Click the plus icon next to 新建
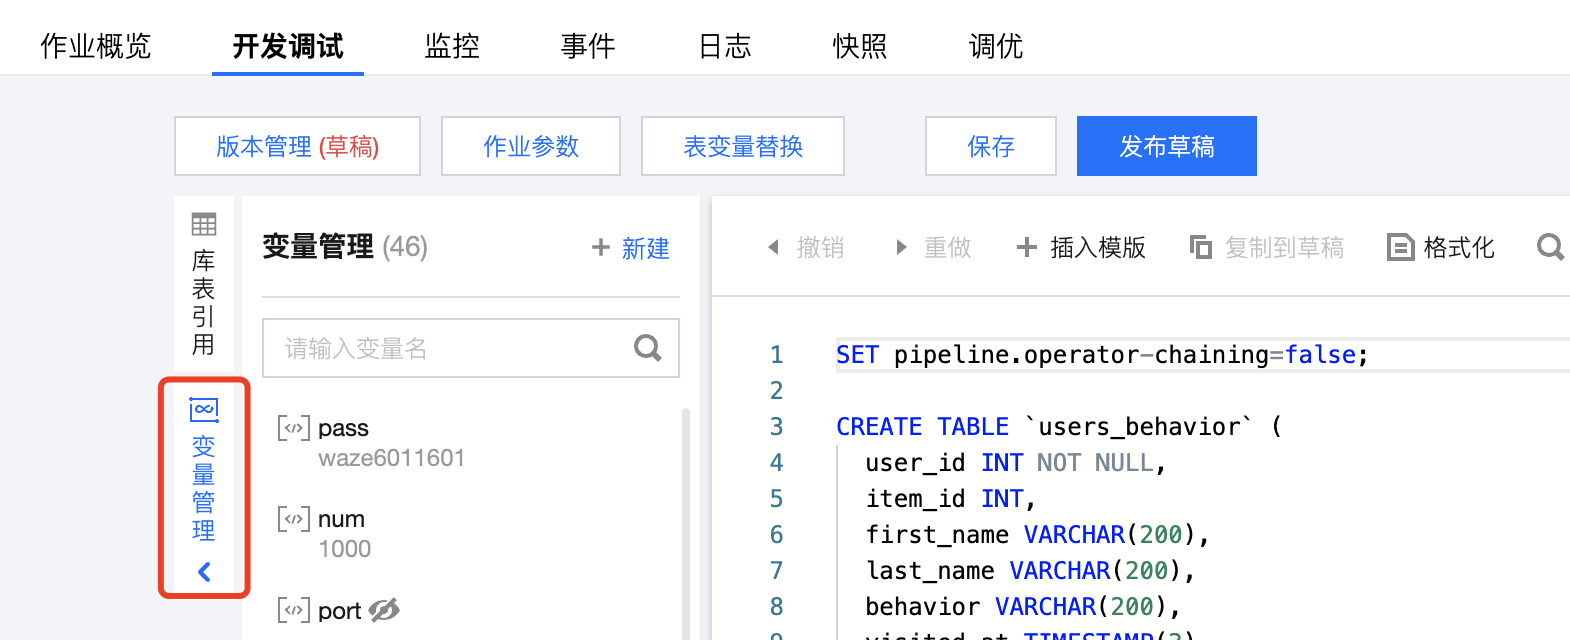The width and height of the screenshot is (1570, 640). (x=601, y=247)
